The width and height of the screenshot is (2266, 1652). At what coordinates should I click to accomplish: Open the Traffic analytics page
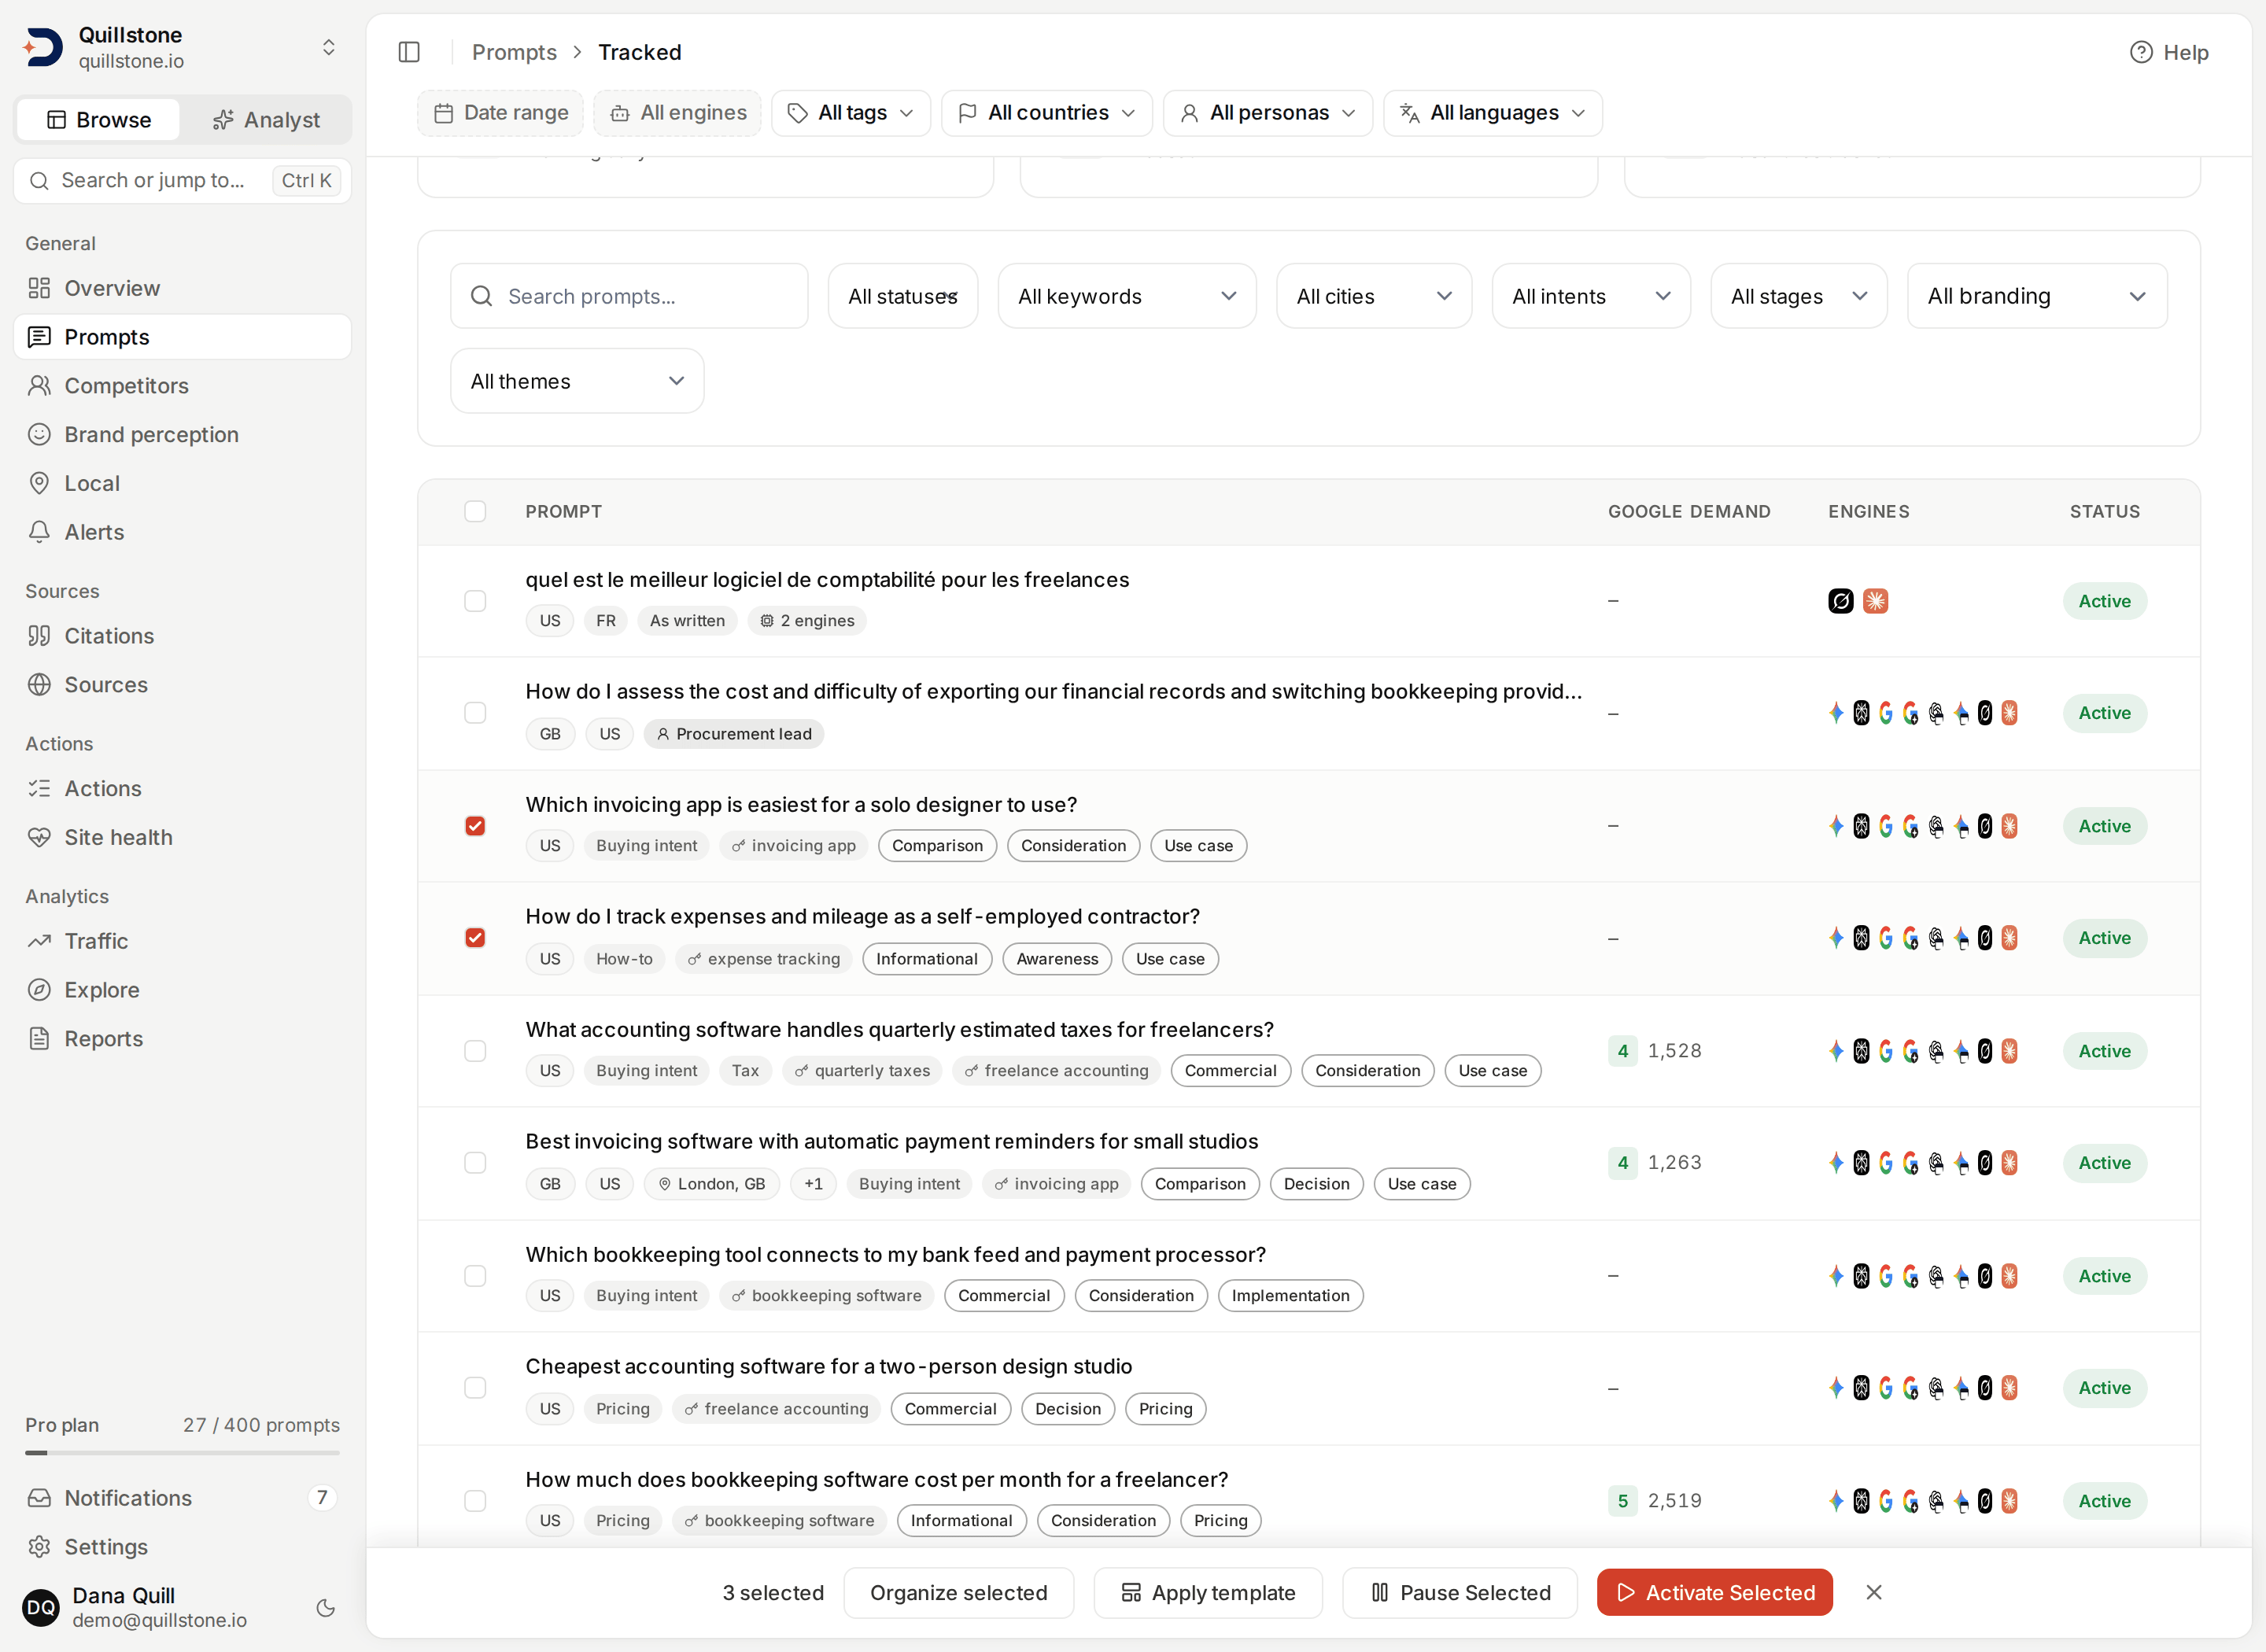(183, 941)
